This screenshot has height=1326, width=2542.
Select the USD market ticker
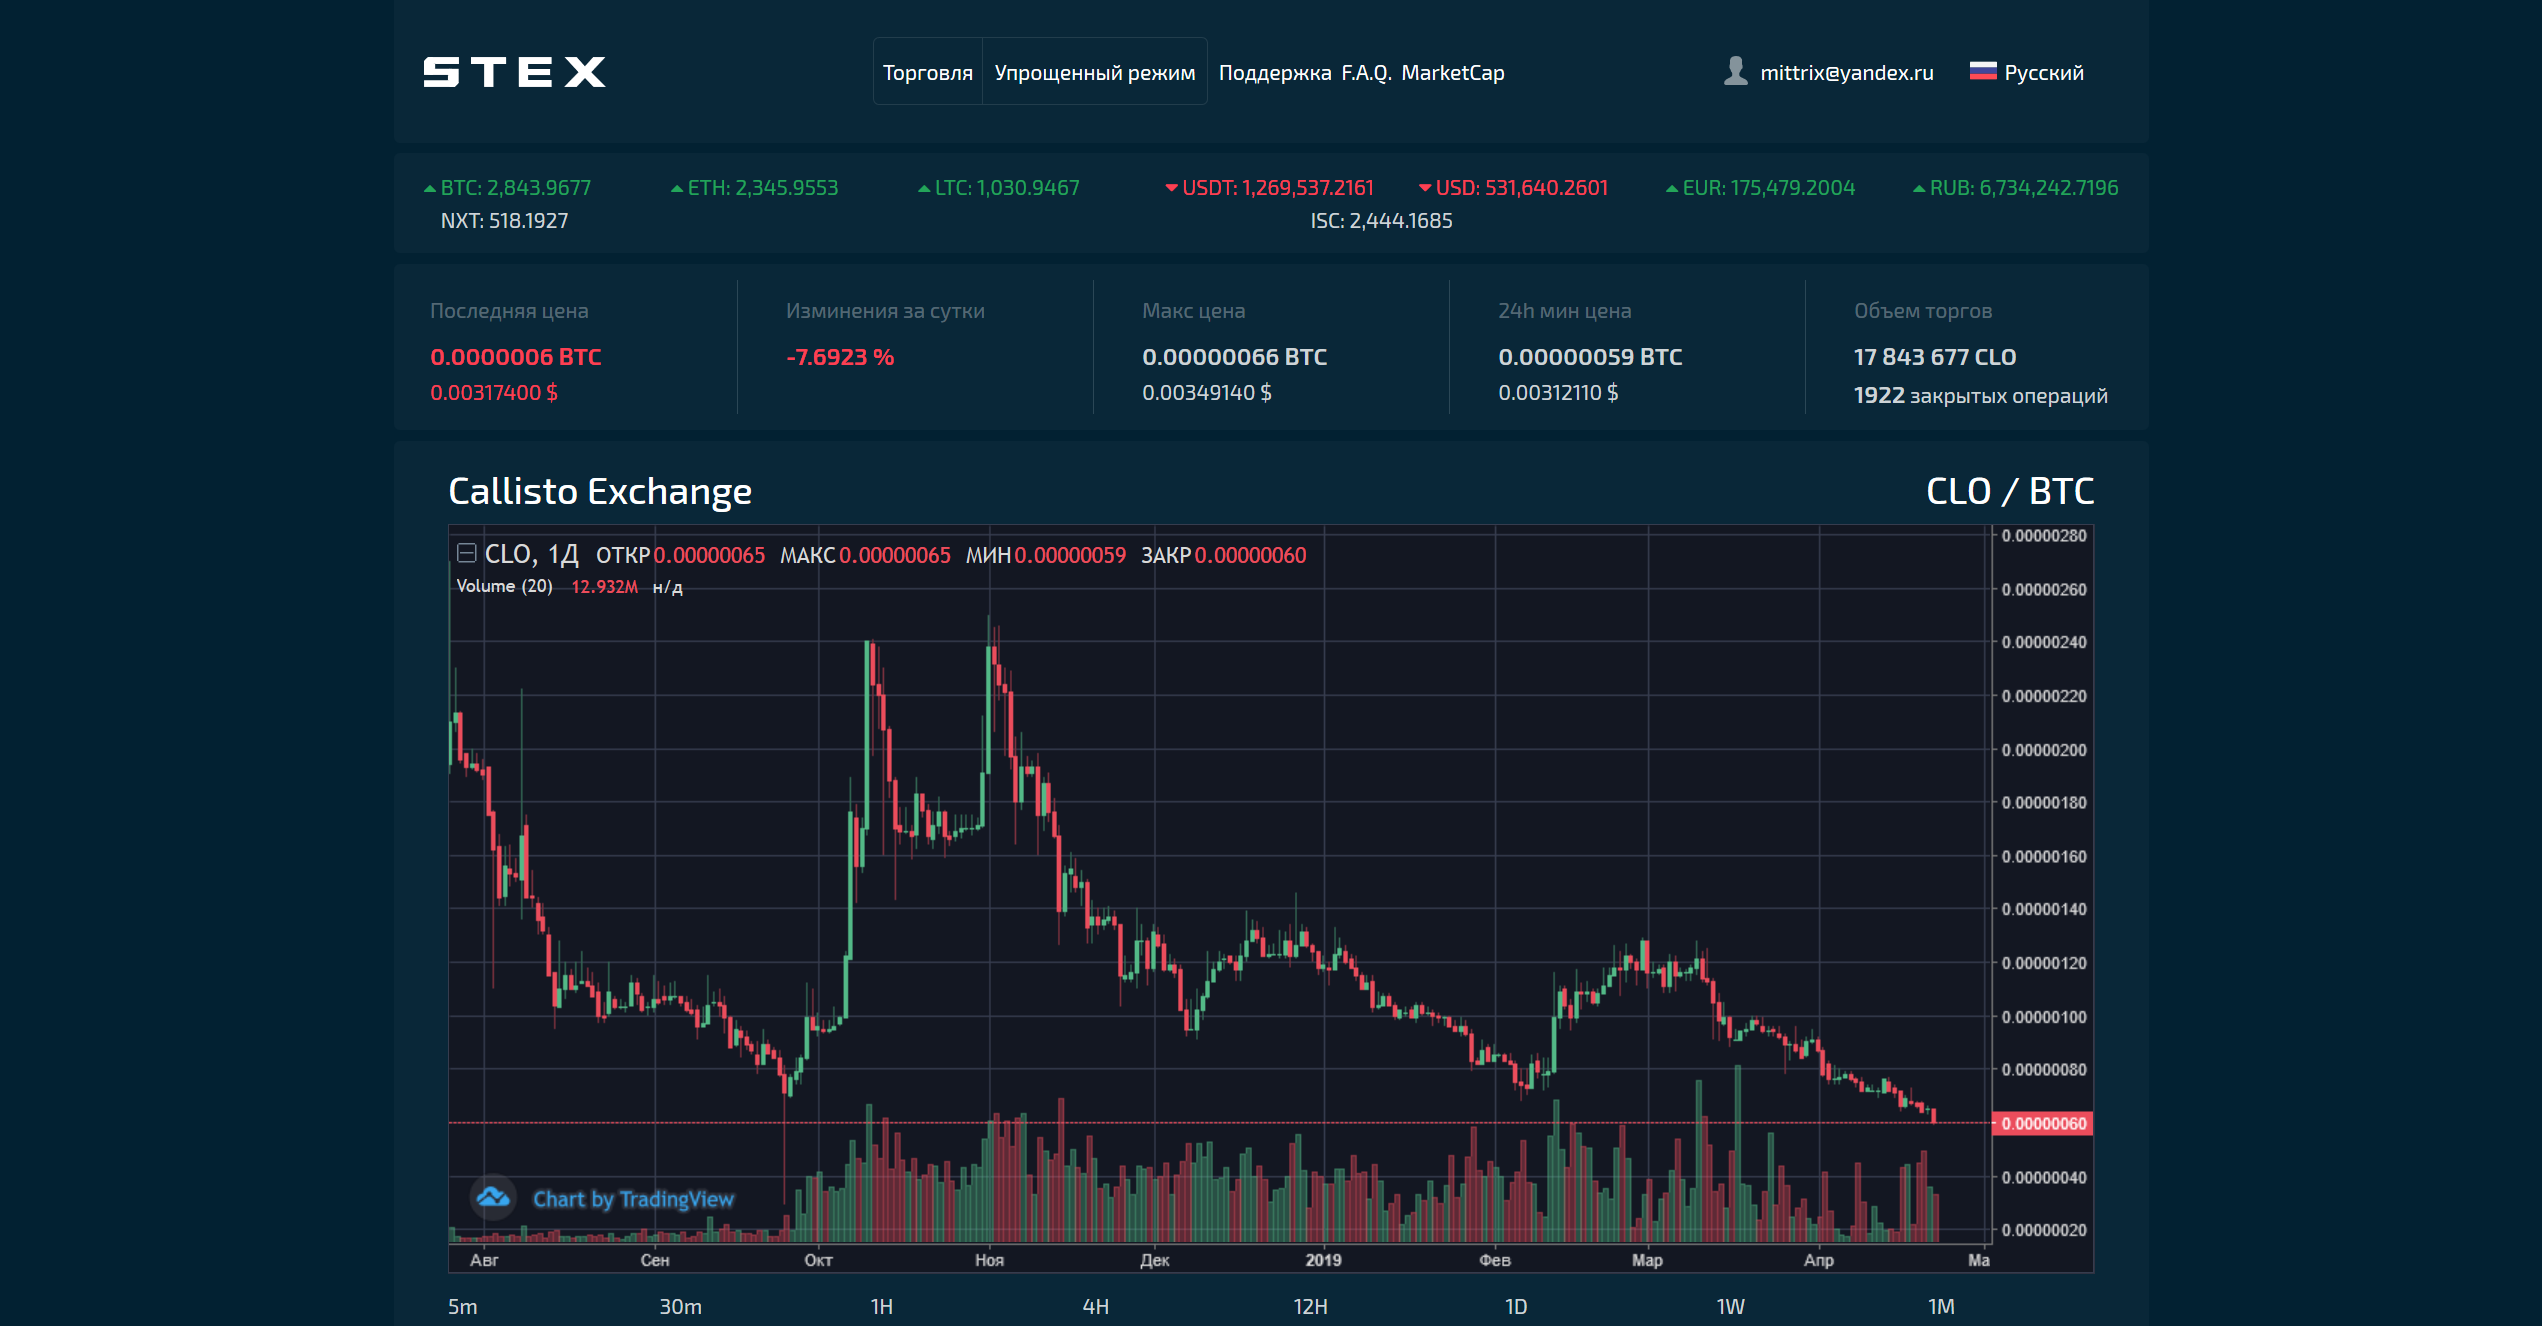pyautogui.click(x=1513, y=188)
